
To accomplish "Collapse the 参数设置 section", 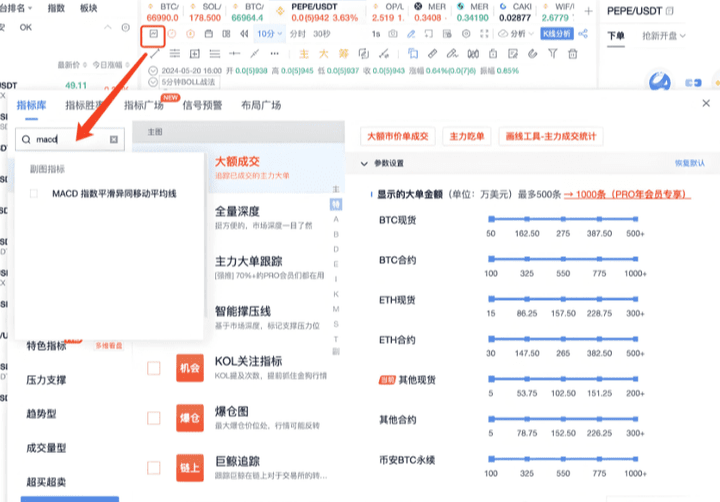I will coord(364,164).
